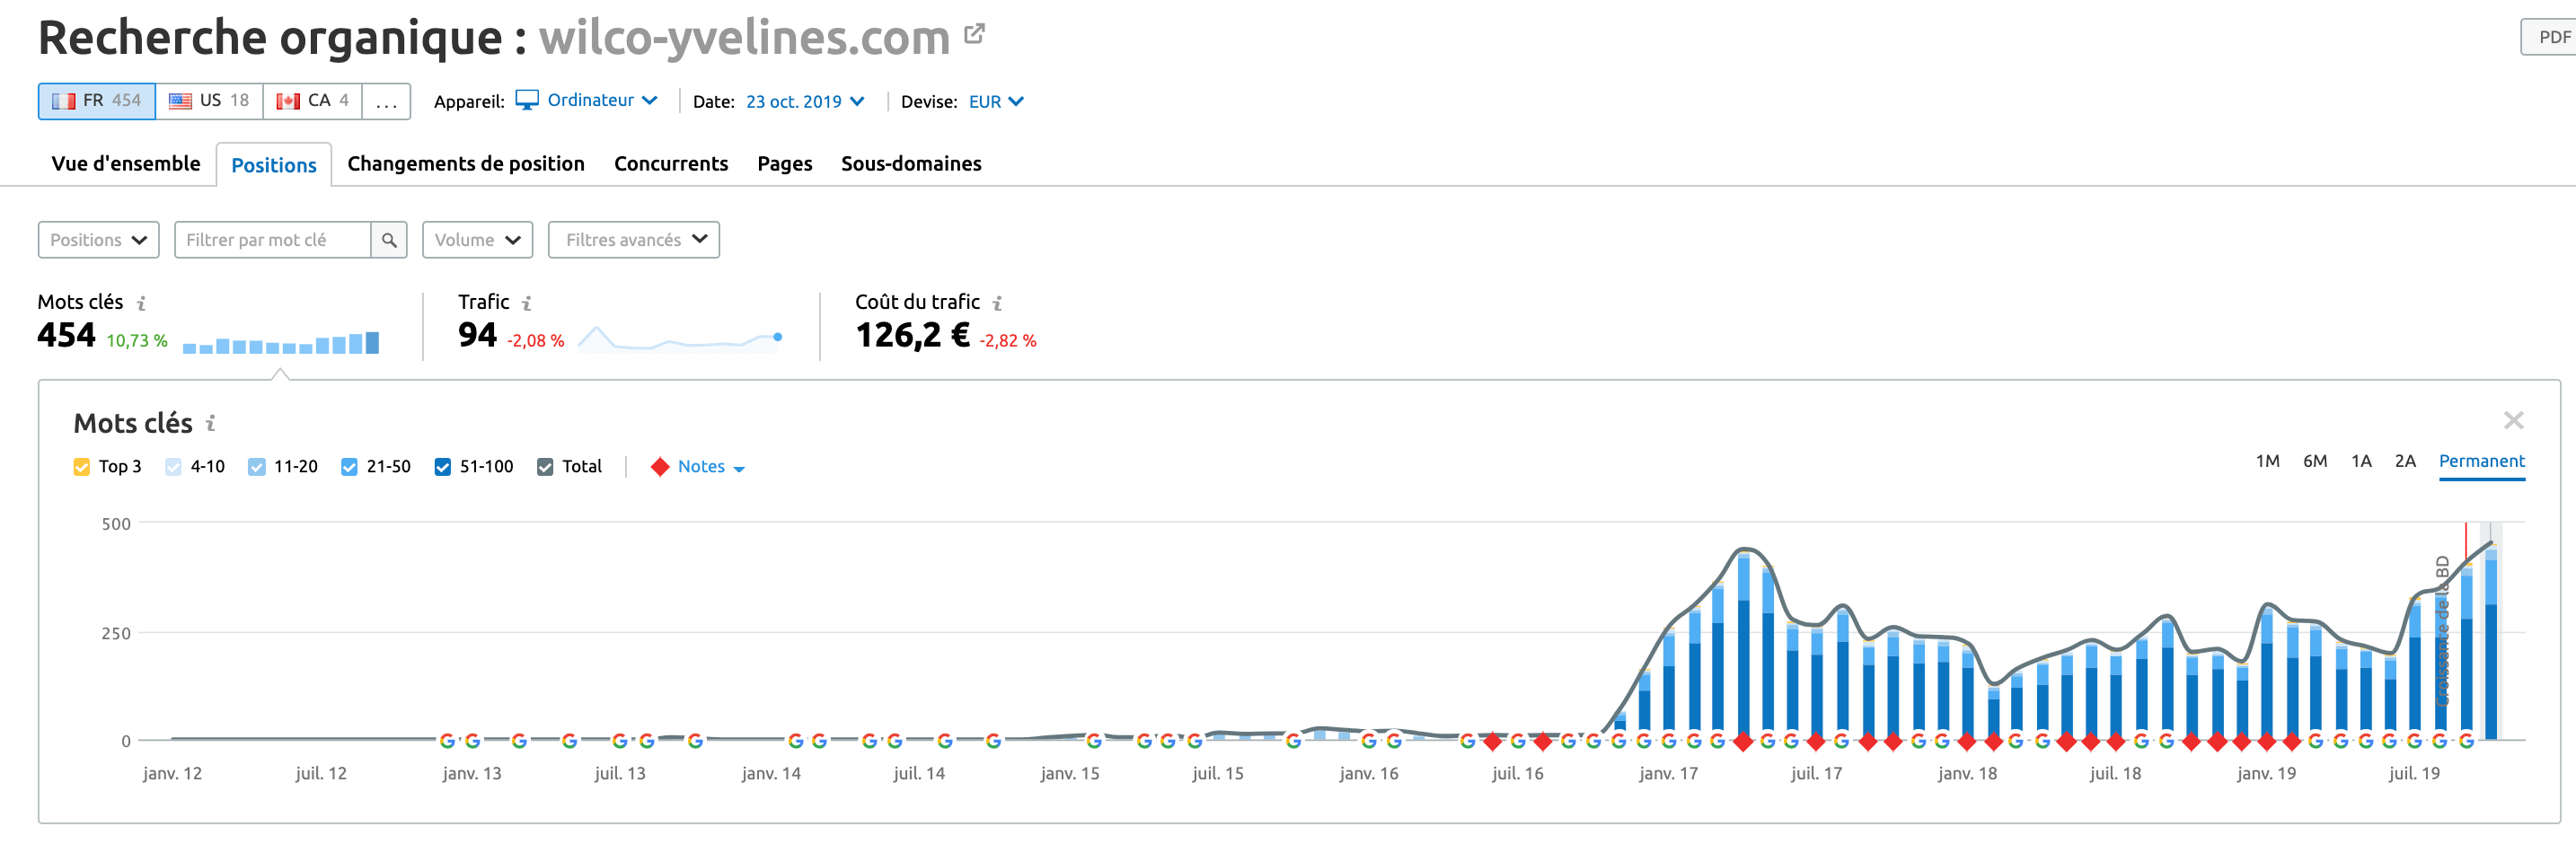Open the Date 23 oct. 2019 dropdown
This screenshot has width=2576, height=844.
[804, 102]
